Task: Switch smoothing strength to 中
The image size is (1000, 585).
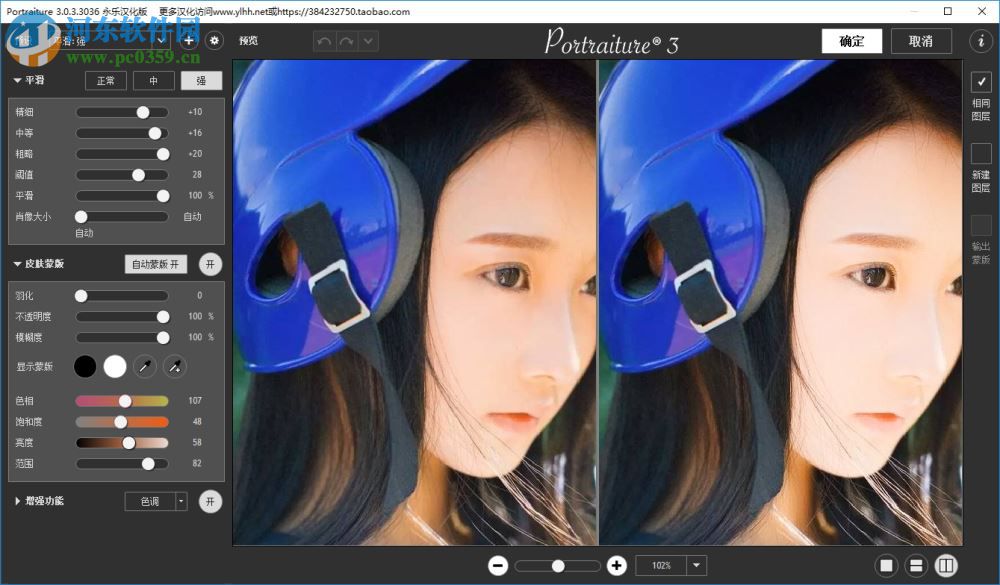Action: click(x=153, y=80)
